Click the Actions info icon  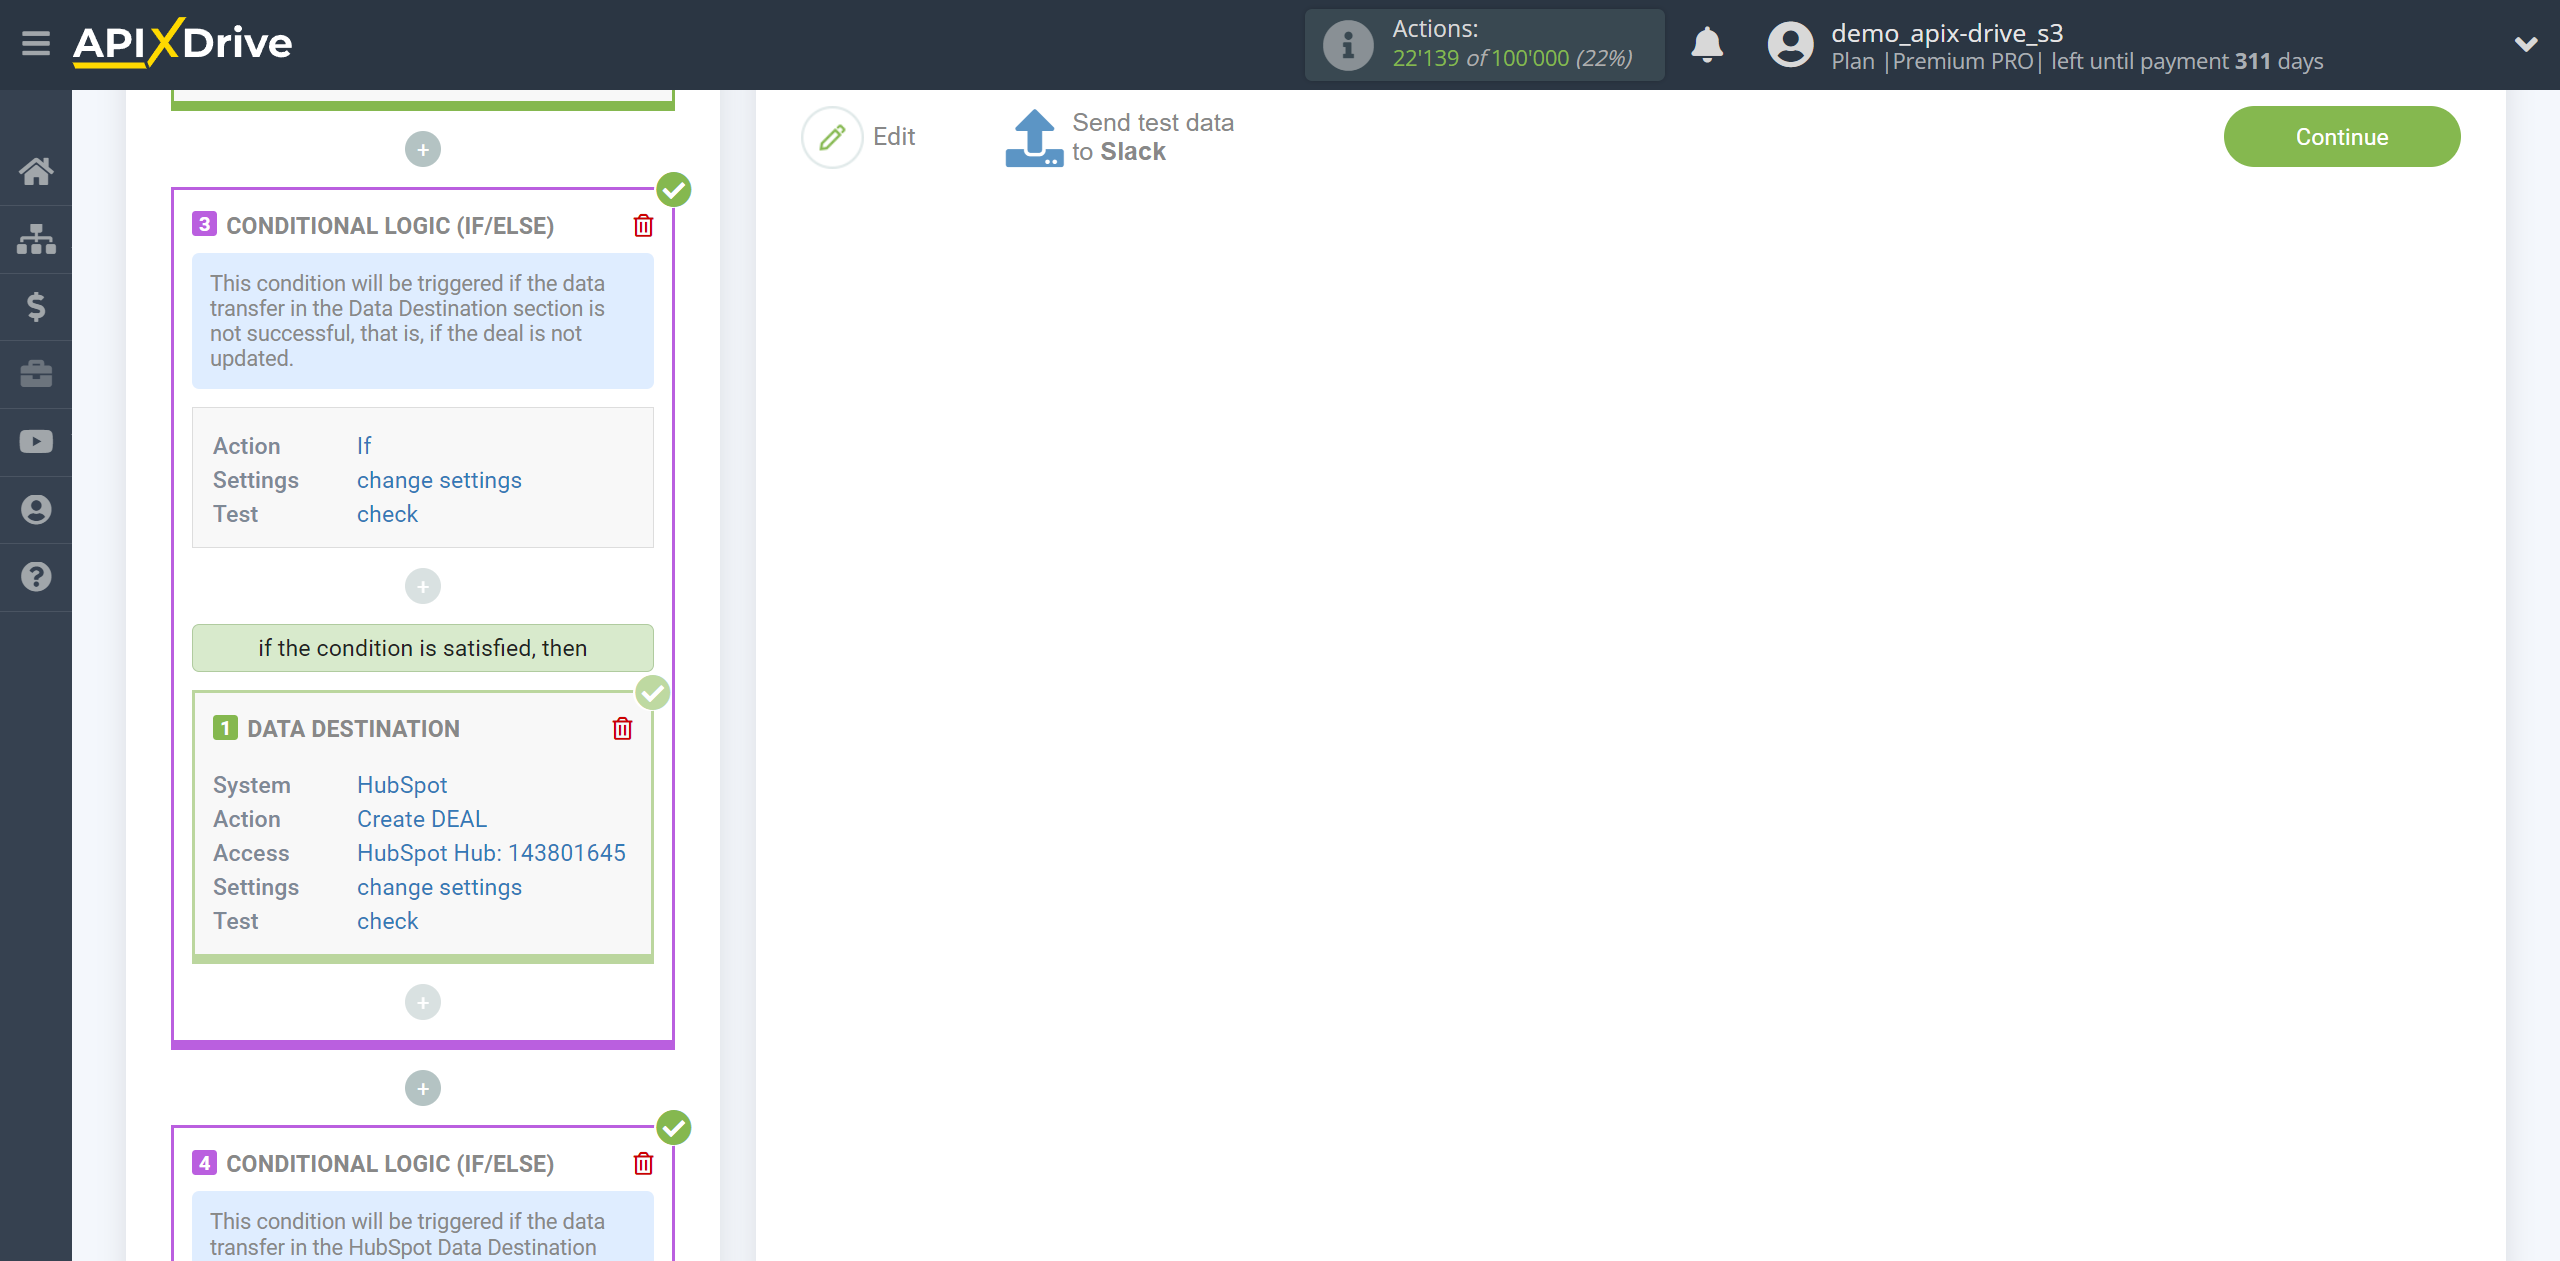[1347, 45]
